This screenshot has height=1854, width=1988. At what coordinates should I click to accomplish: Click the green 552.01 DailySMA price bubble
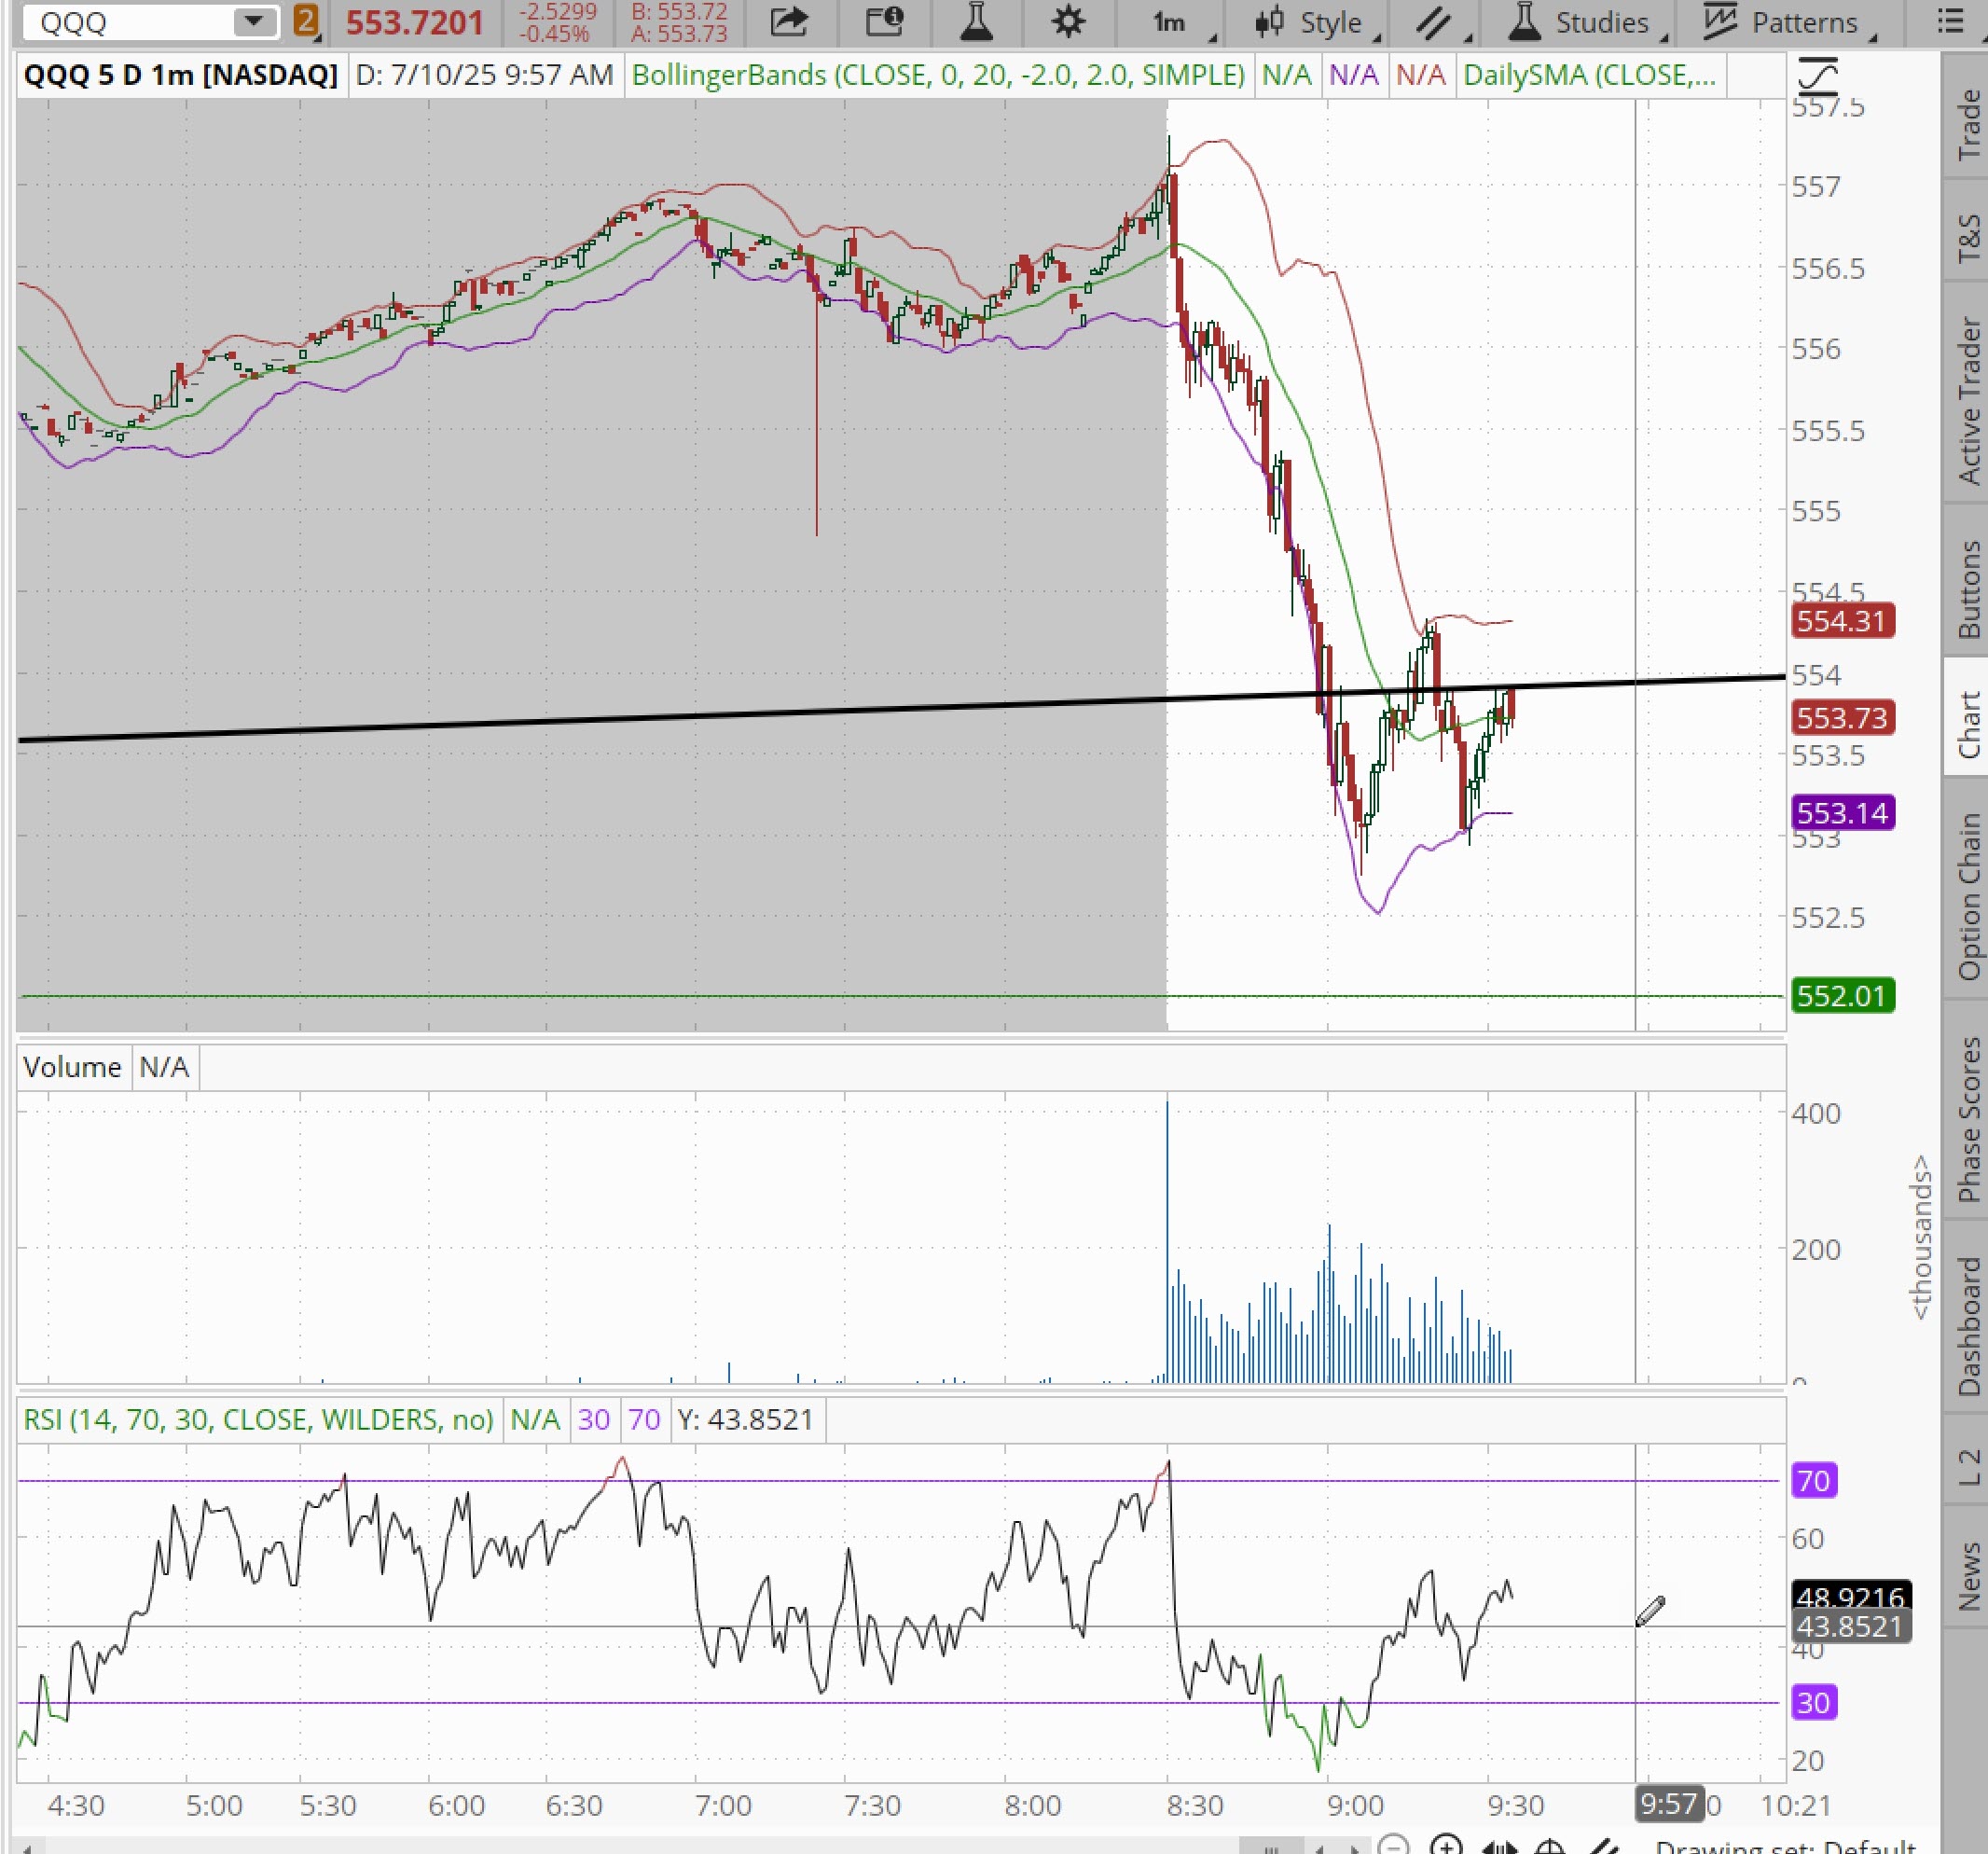point(1842,996)
